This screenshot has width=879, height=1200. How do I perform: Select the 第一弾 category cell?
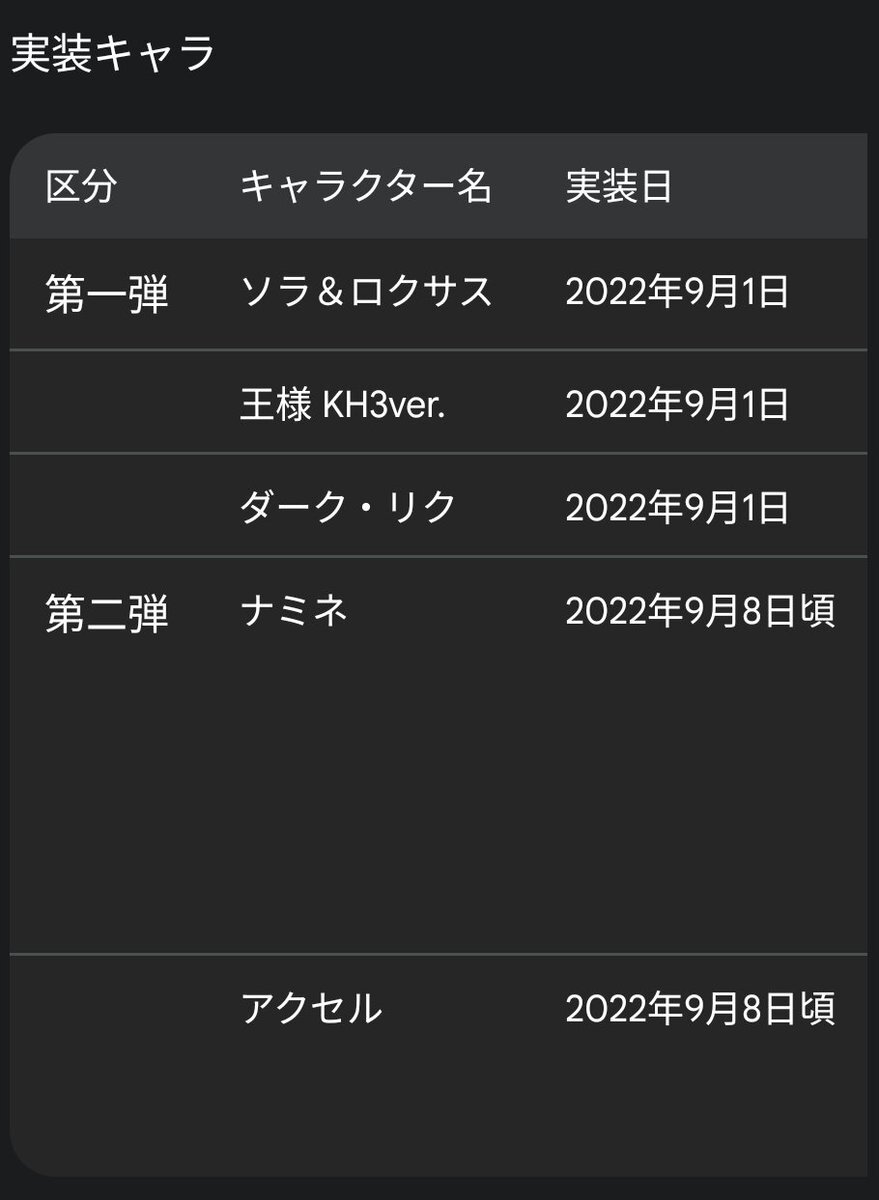[x=107, y=295]
